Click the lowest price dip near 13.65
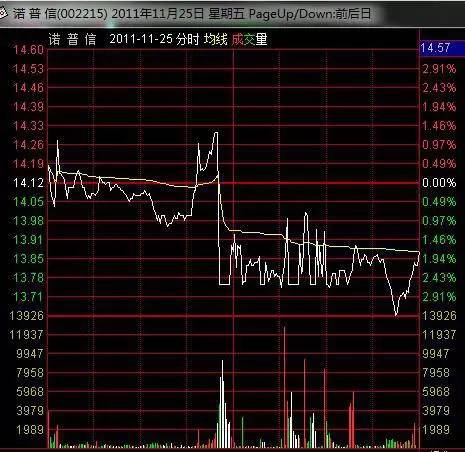This screenshot has height=452, width=465. [396, 313]
